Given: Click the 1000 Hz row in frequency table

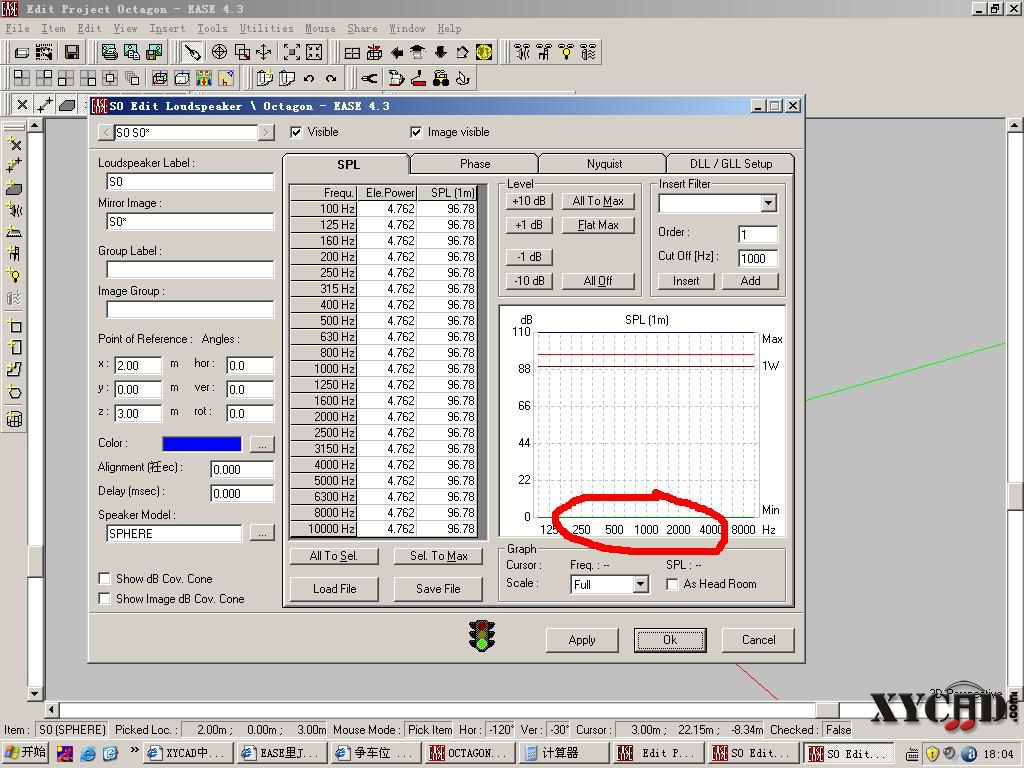Looking at the screenshot, I should (383, 369).
